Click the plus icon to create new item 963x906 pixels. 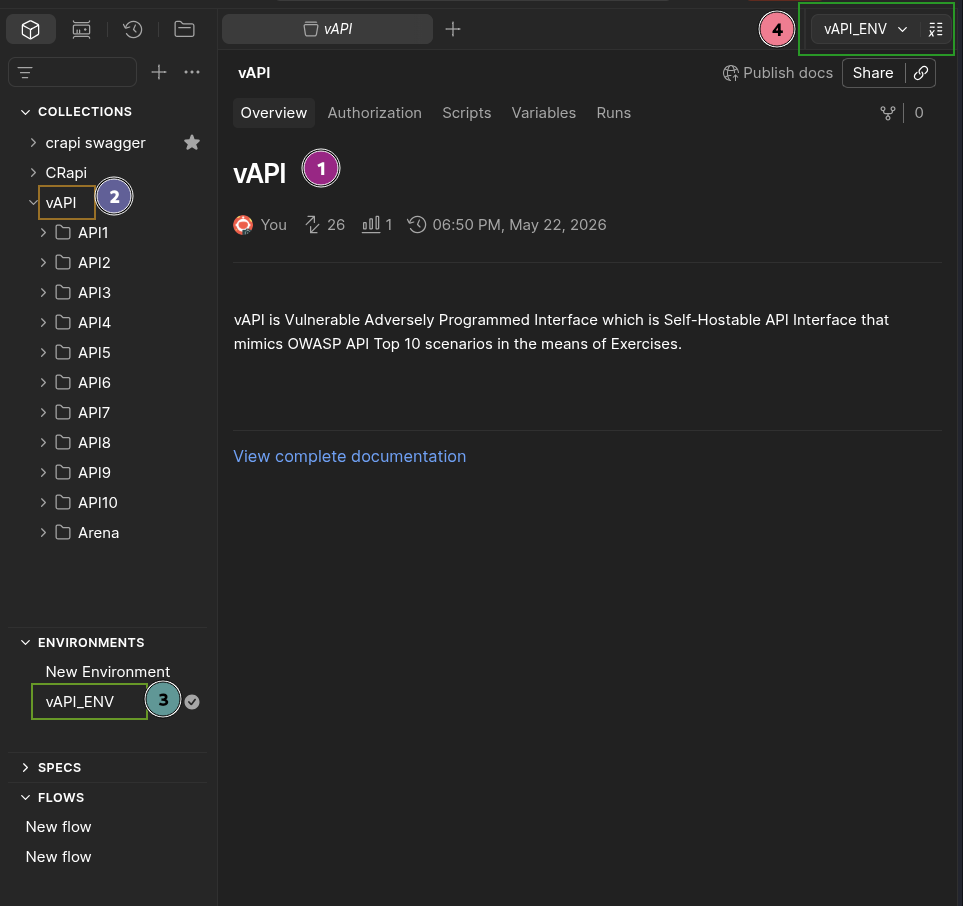coord(159,72)
